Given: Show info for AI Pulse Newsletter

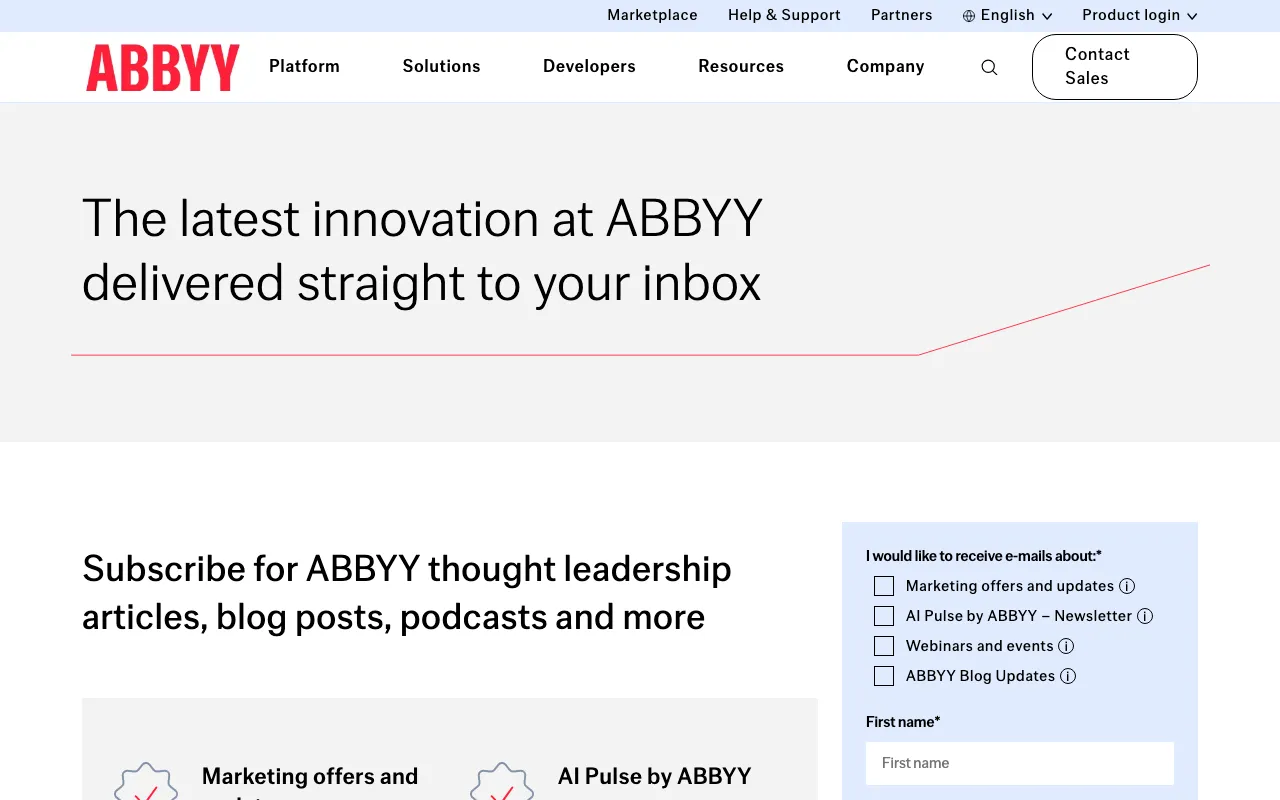Looking at the screenshot, I should pos(1145,616).
